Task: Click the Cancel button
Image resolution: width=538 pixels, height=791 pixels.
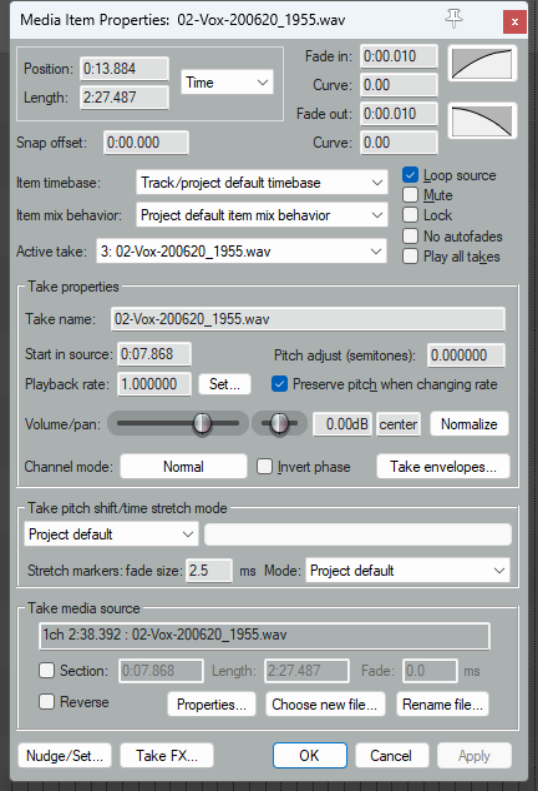Action: [x=391, y=756]
